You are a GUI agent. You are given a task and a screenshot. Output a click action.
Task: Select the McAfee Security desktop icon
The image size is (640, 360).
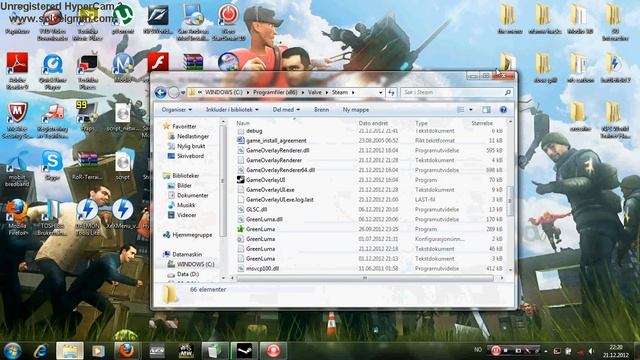tap(17, 120)
